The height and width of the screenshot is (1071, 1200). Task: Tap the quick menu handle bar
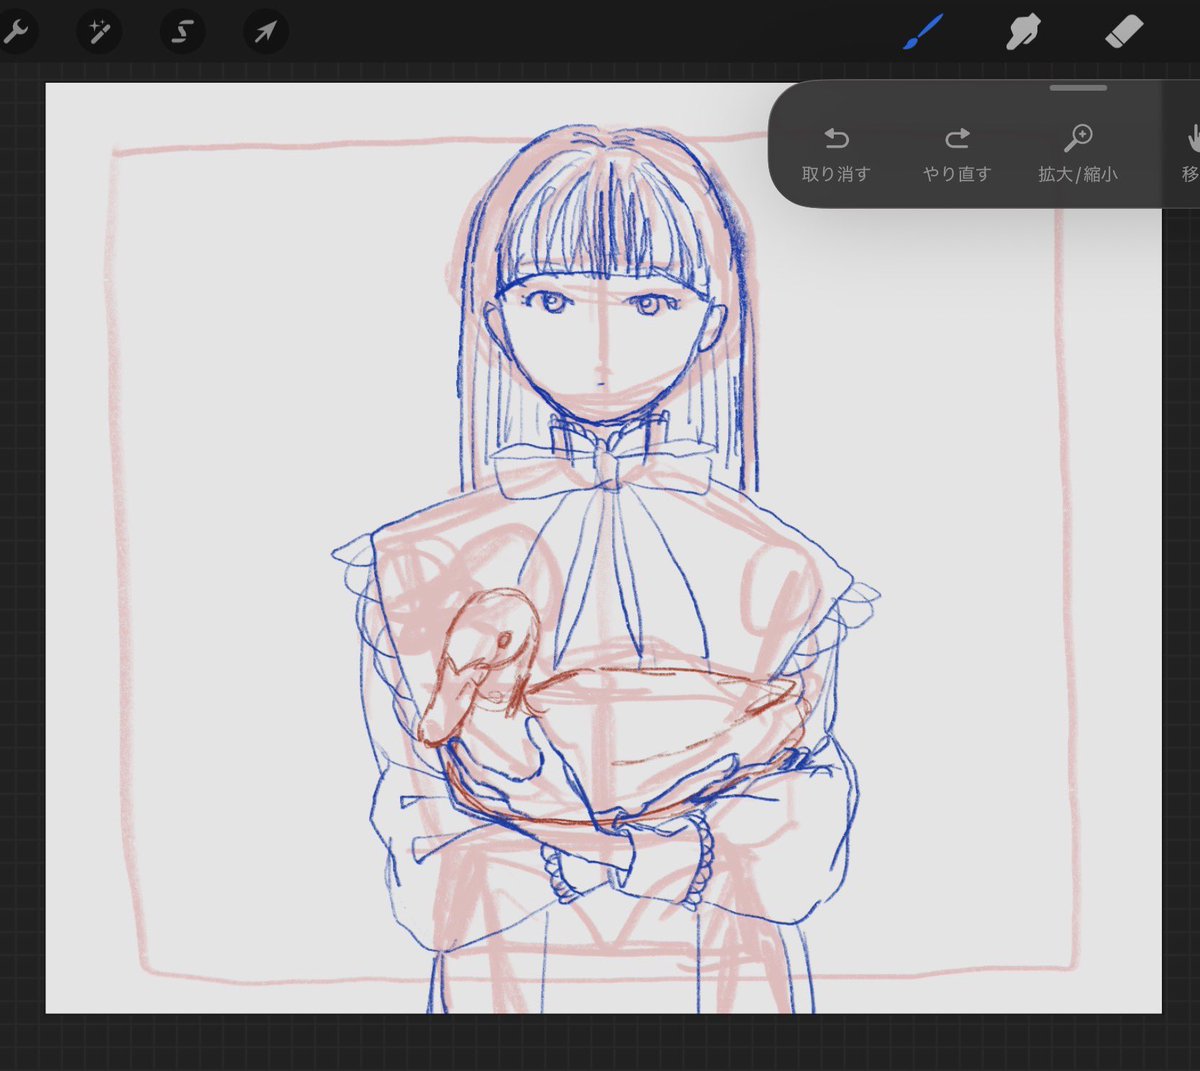coord(1078,88)
